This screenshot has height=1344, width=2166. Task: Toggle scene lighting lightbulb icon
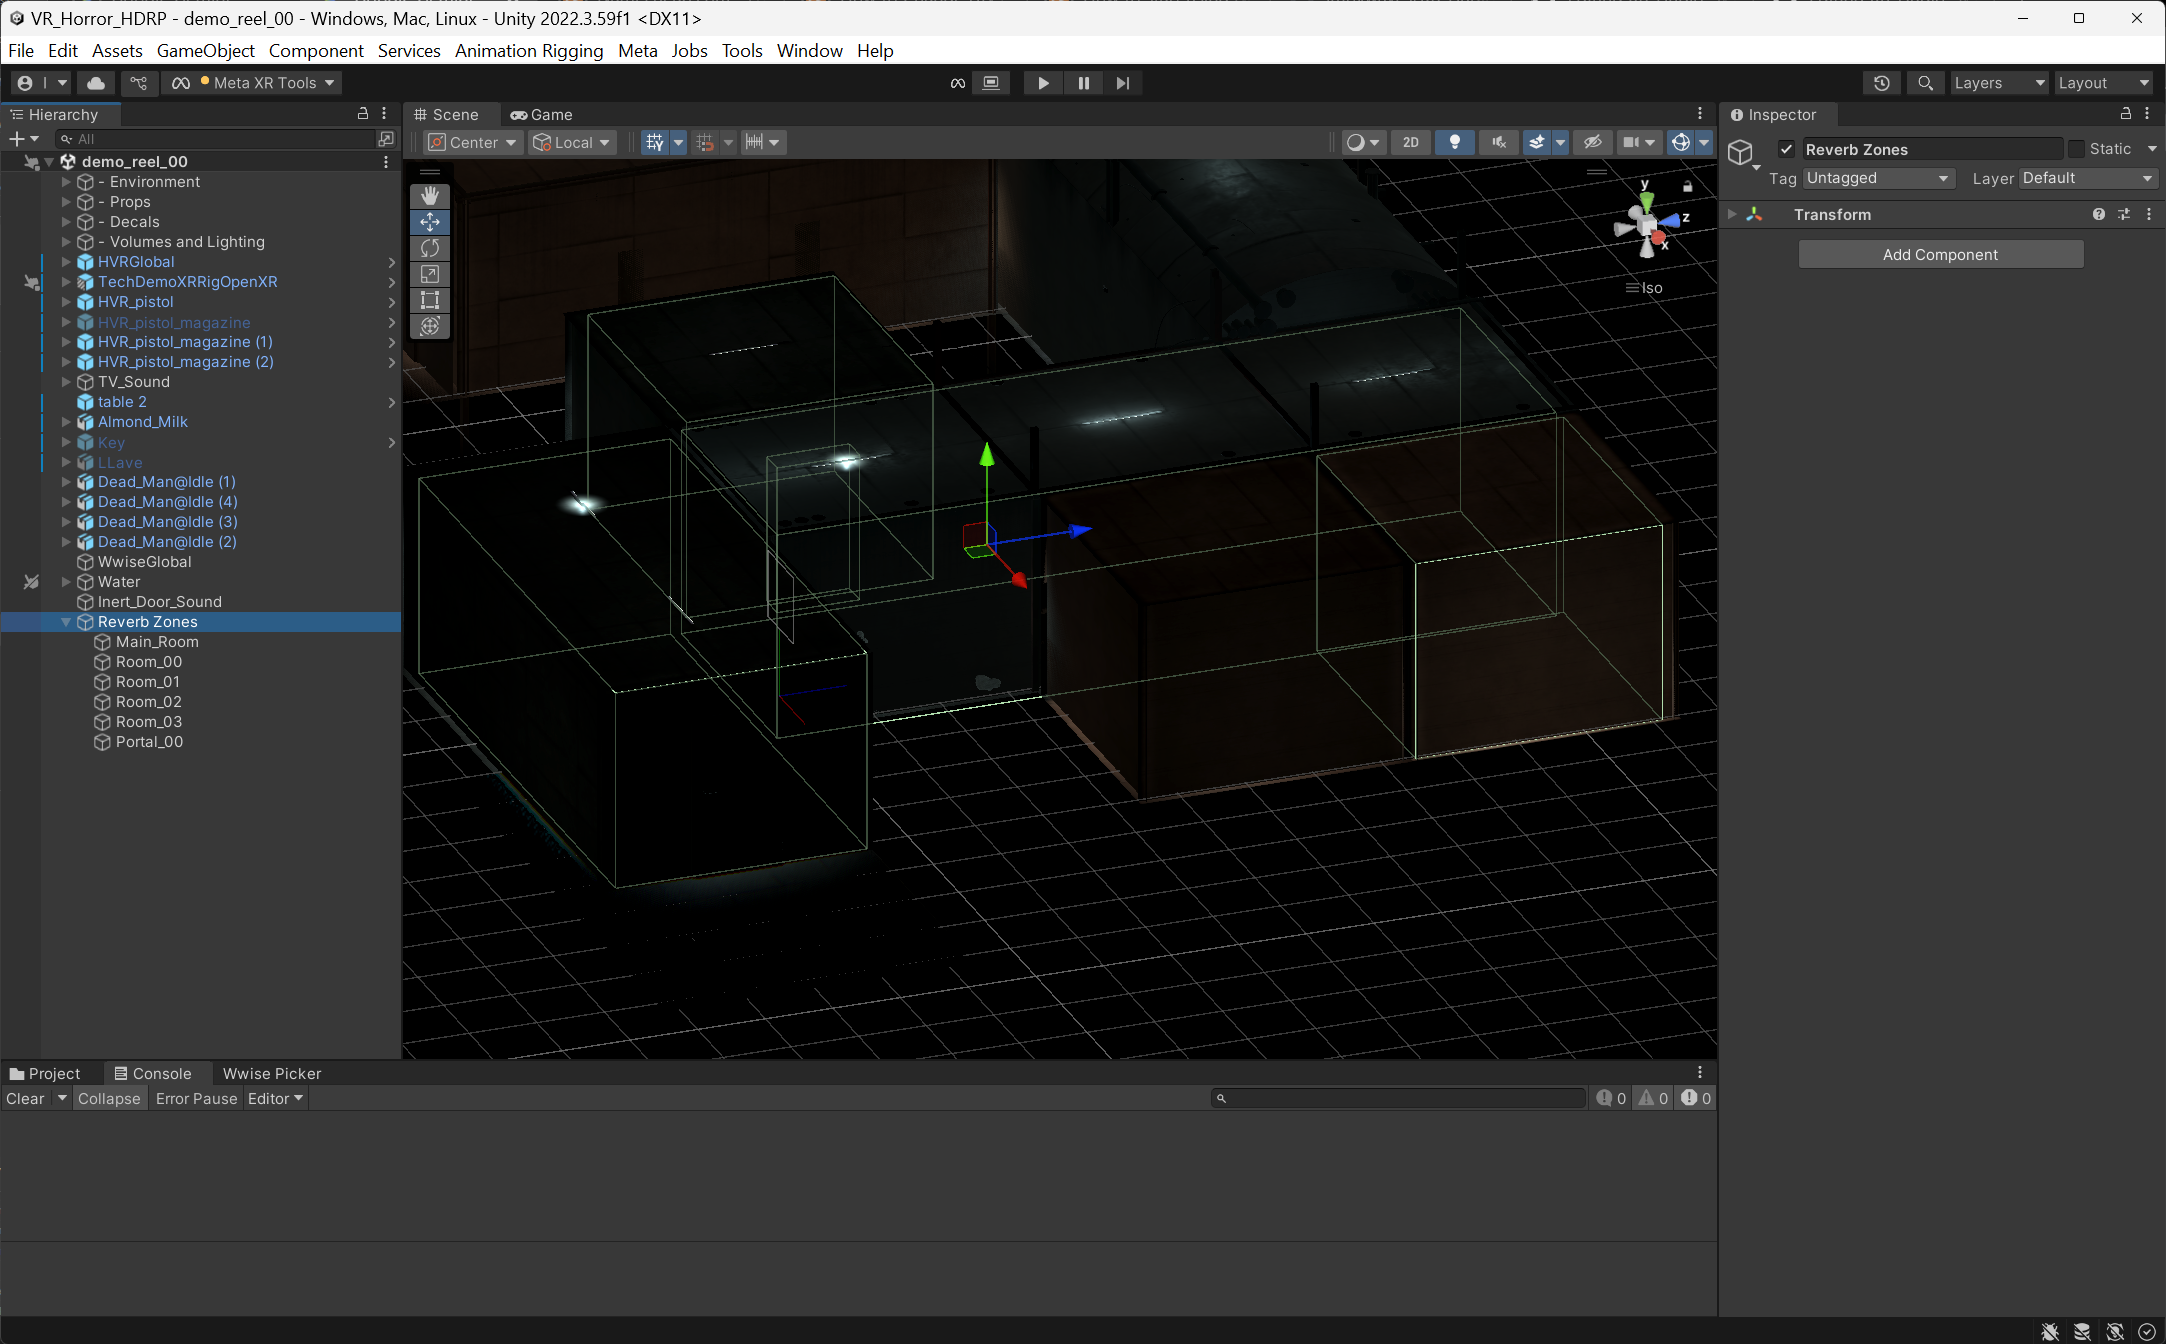pyautogui.click(x=1454, y=142)
